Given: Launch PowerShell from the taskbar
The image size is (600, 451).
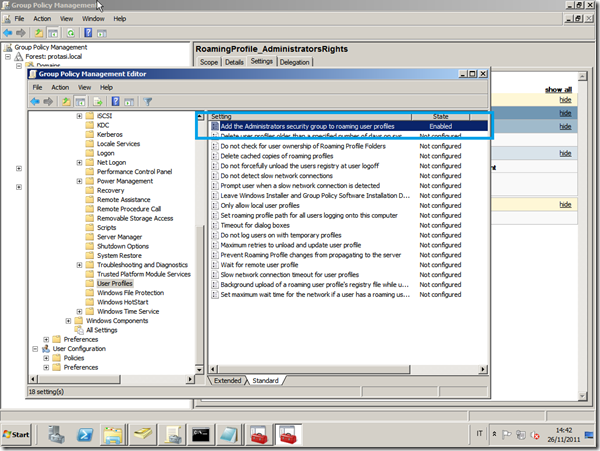Looking at the screenshot, I should (x=85, y=435).
